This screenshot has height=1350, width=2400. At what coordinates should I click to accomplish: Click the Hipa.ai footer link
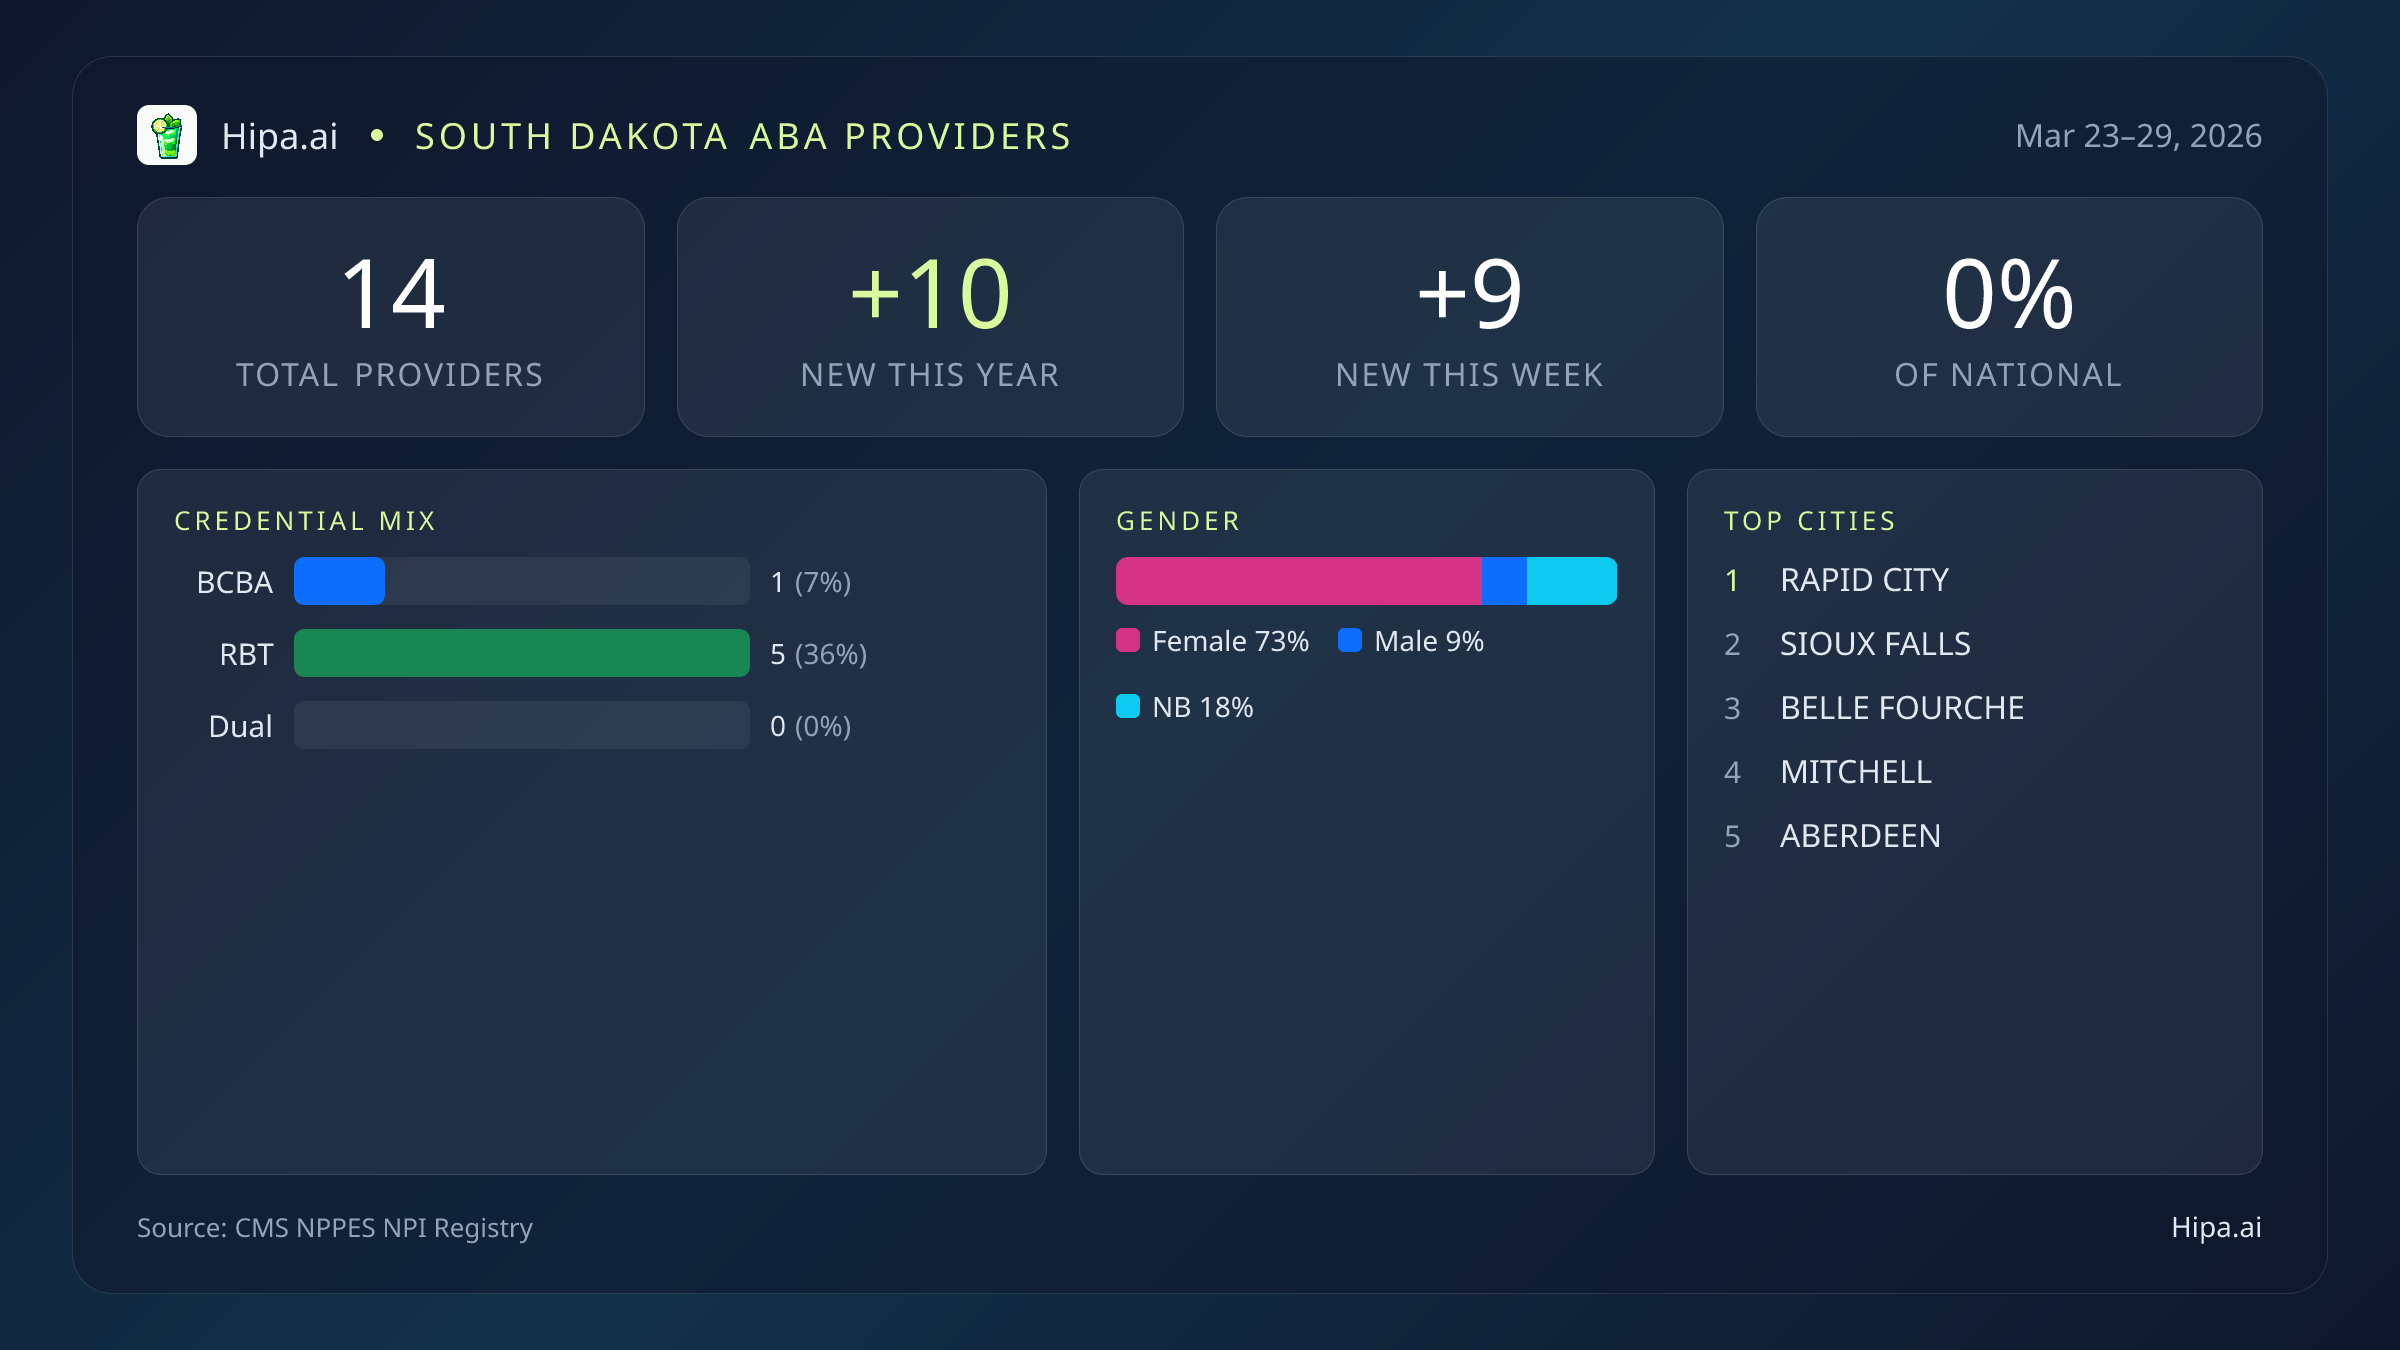coord(2214,1228)
